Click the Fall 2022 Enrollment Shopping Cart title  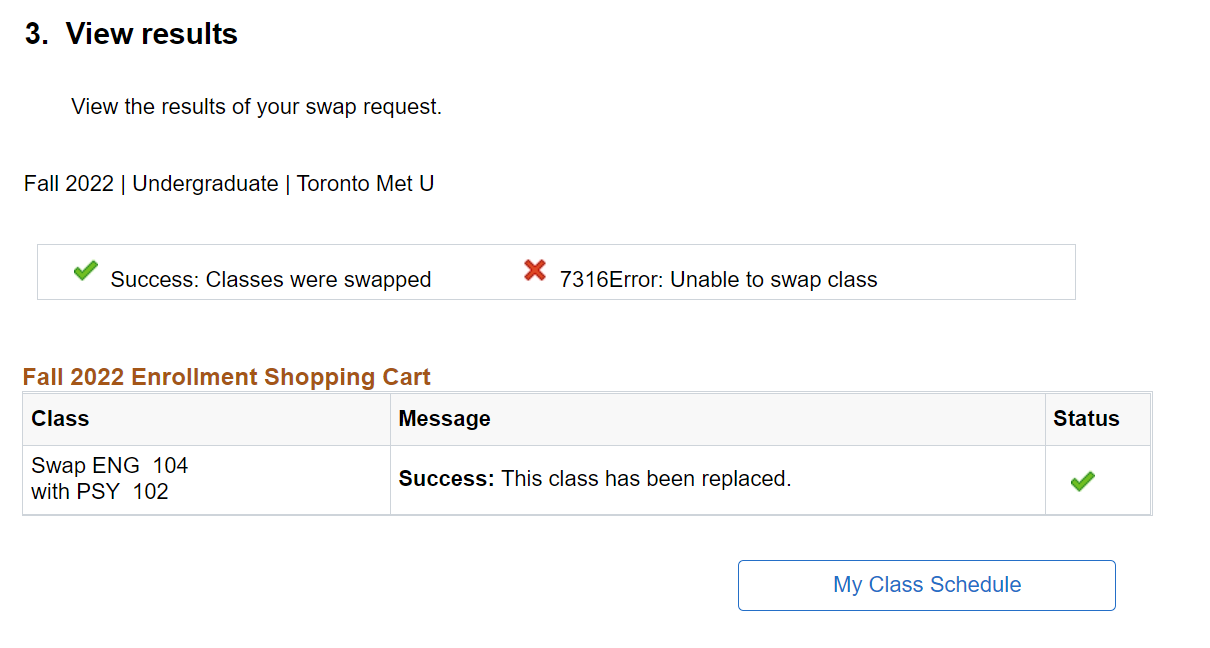[x=227, y=377]
